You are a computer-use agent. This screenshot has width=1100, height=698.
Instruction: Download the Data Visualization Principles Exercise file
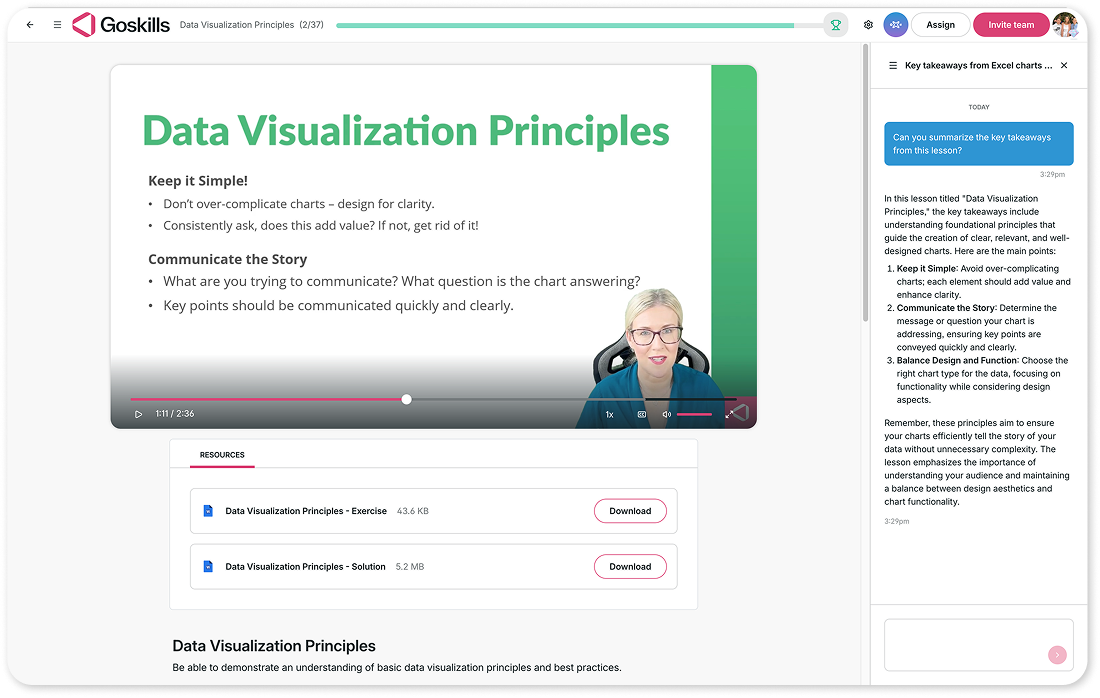coord(630,511)
